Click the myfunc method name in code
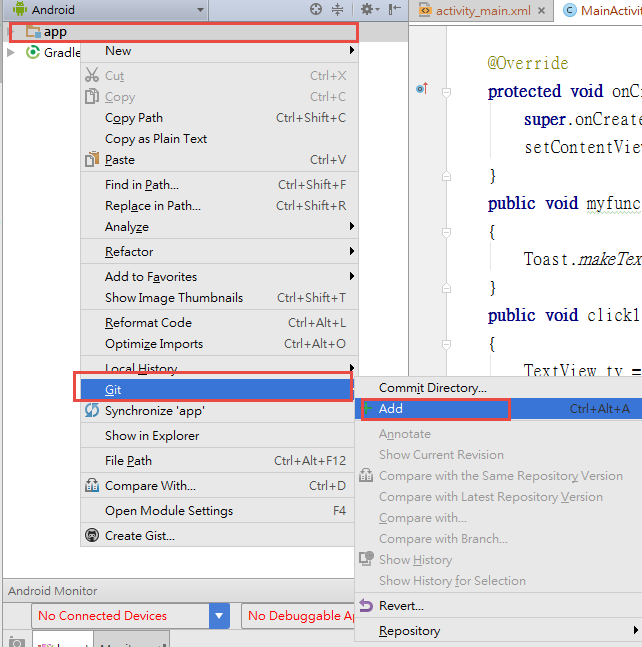 coord(614,203)
